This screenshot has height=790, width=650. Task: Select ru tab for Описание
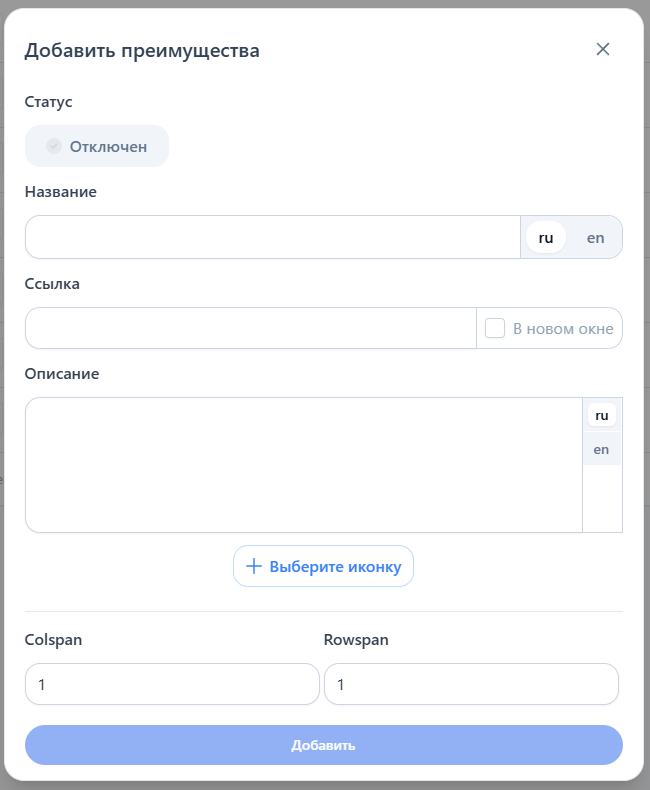pos(601,415)
